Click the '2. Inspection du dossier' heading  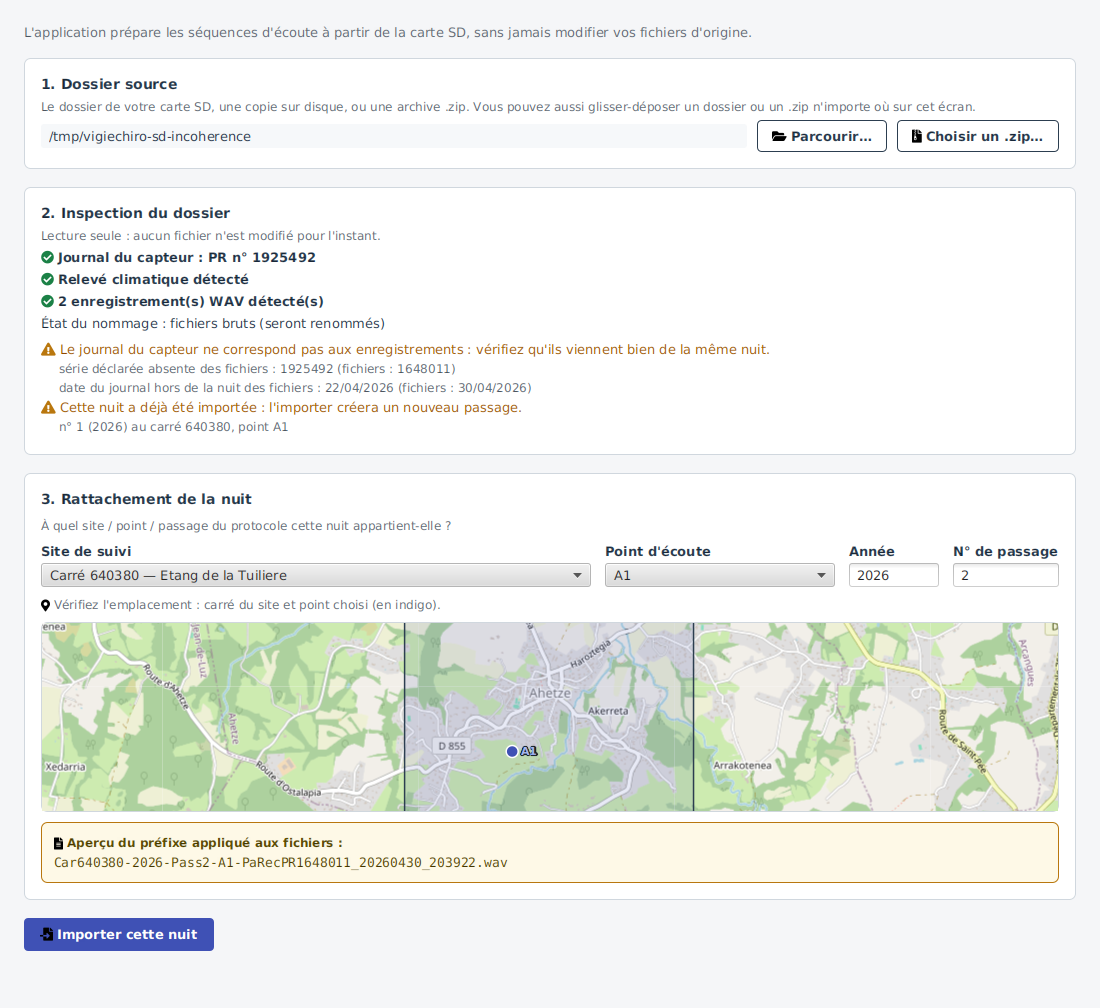tap(135, 213)
